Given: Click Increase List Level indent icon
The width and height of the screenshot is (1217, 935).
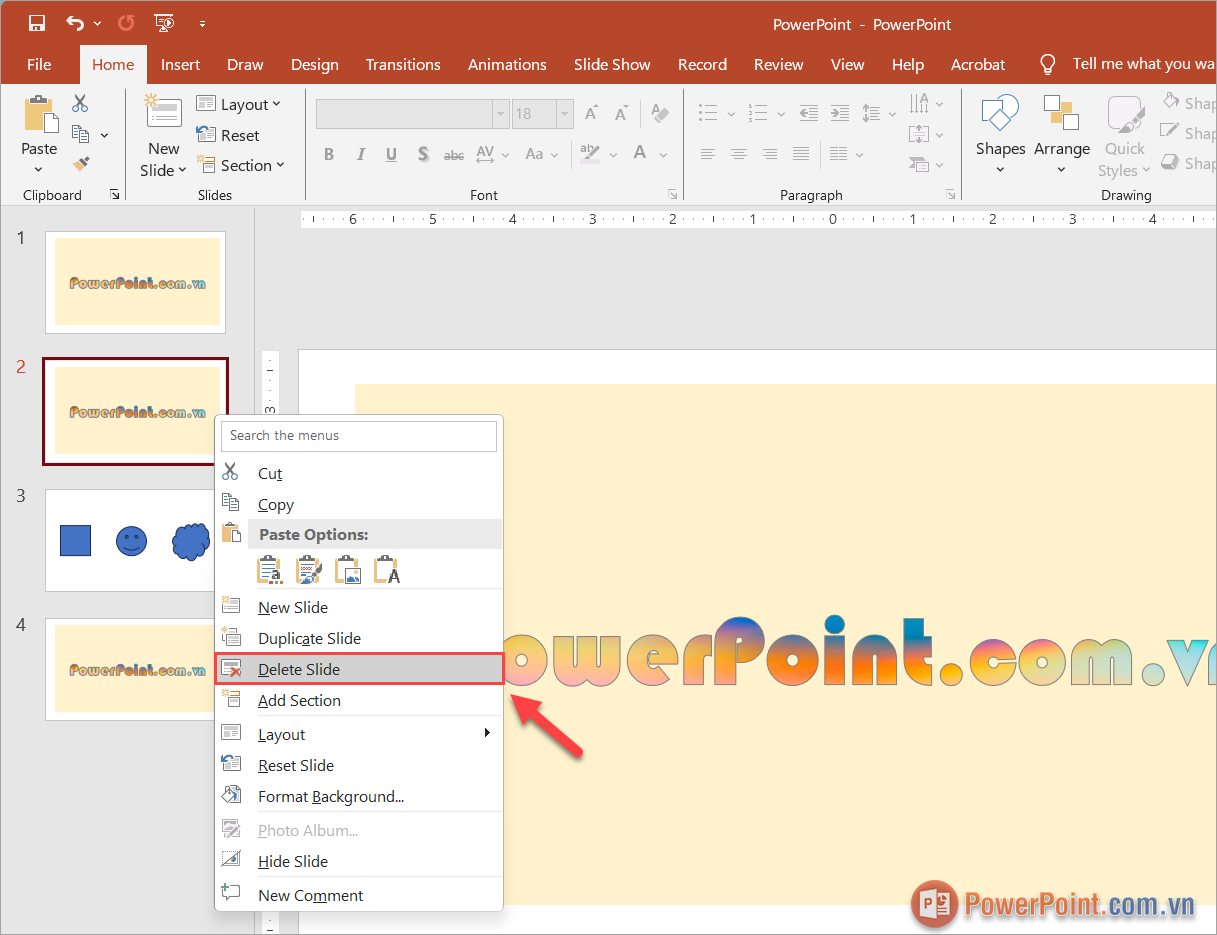Looking at the screenshot, I should pos(840,113).
